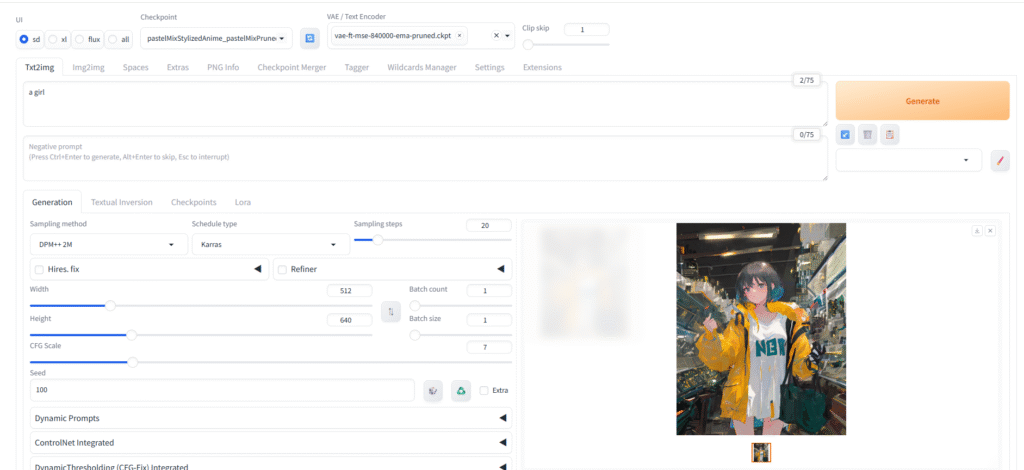Click the Width value box showing 512
1024x470 pixels.
(349, 291)
